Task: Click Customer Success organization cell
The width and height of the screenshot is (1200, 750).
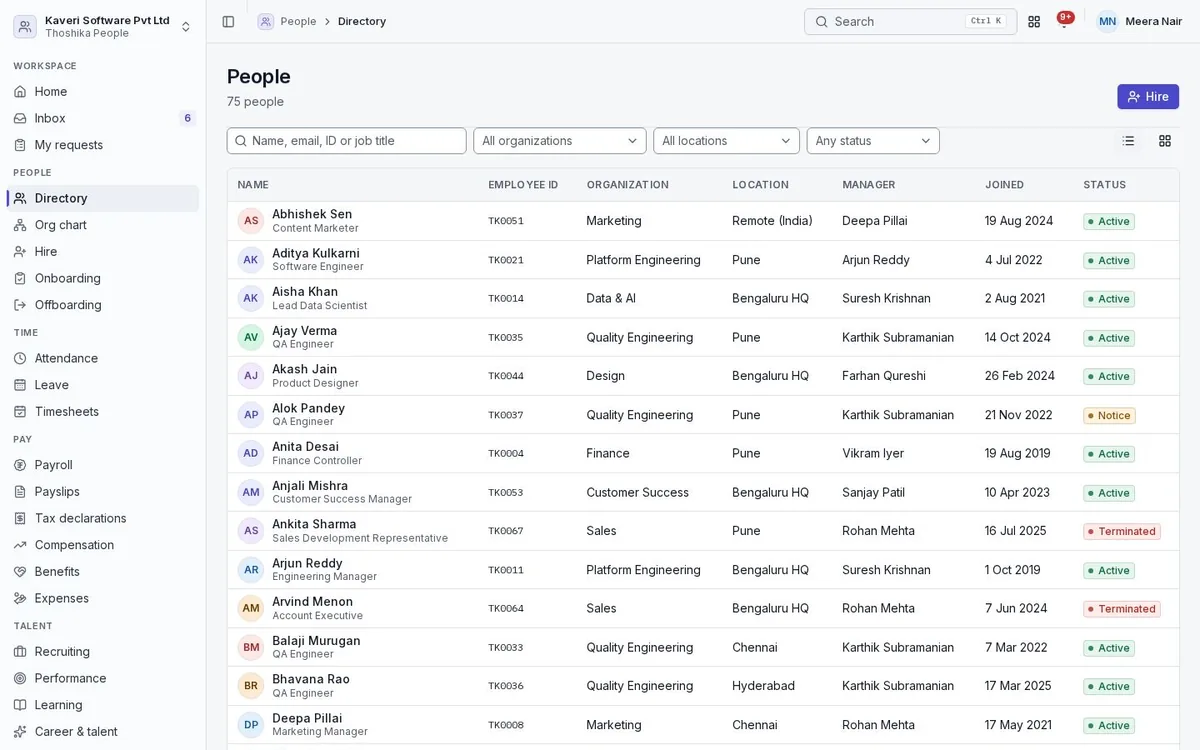Action: pos(637,492)
